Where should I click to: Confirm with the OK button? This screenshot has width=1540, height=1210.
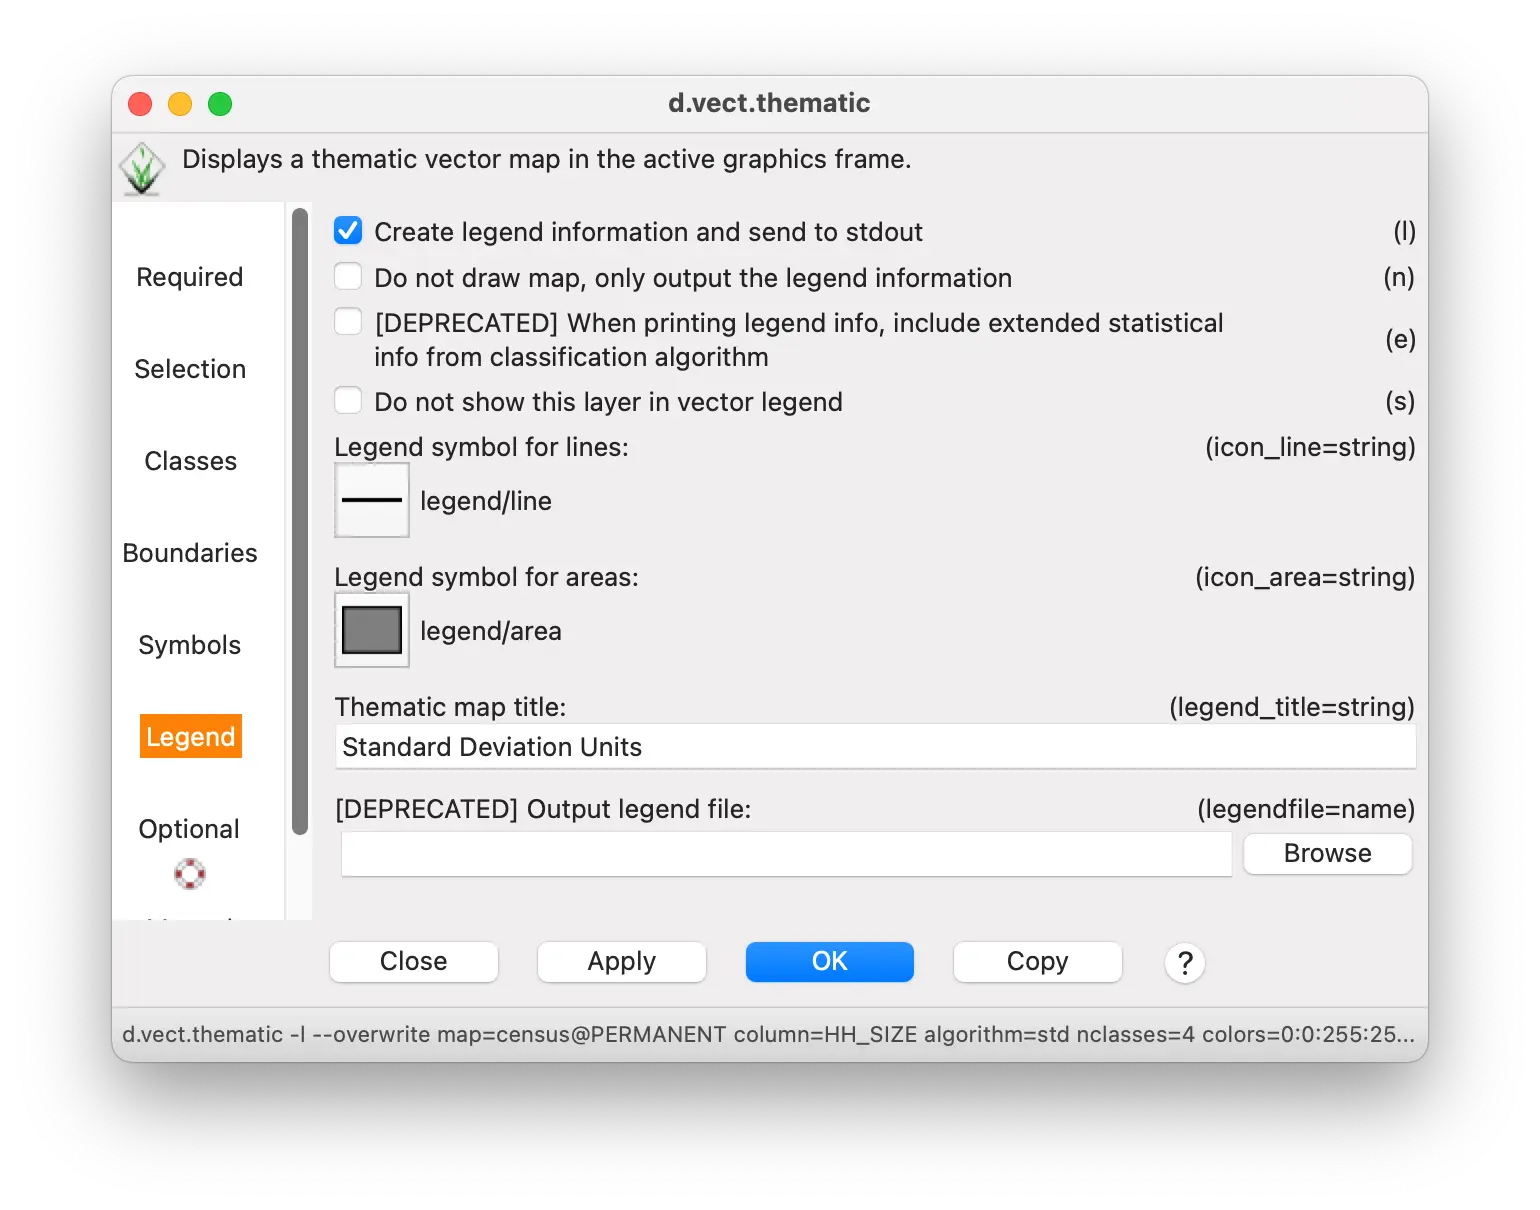click(829, 961)
